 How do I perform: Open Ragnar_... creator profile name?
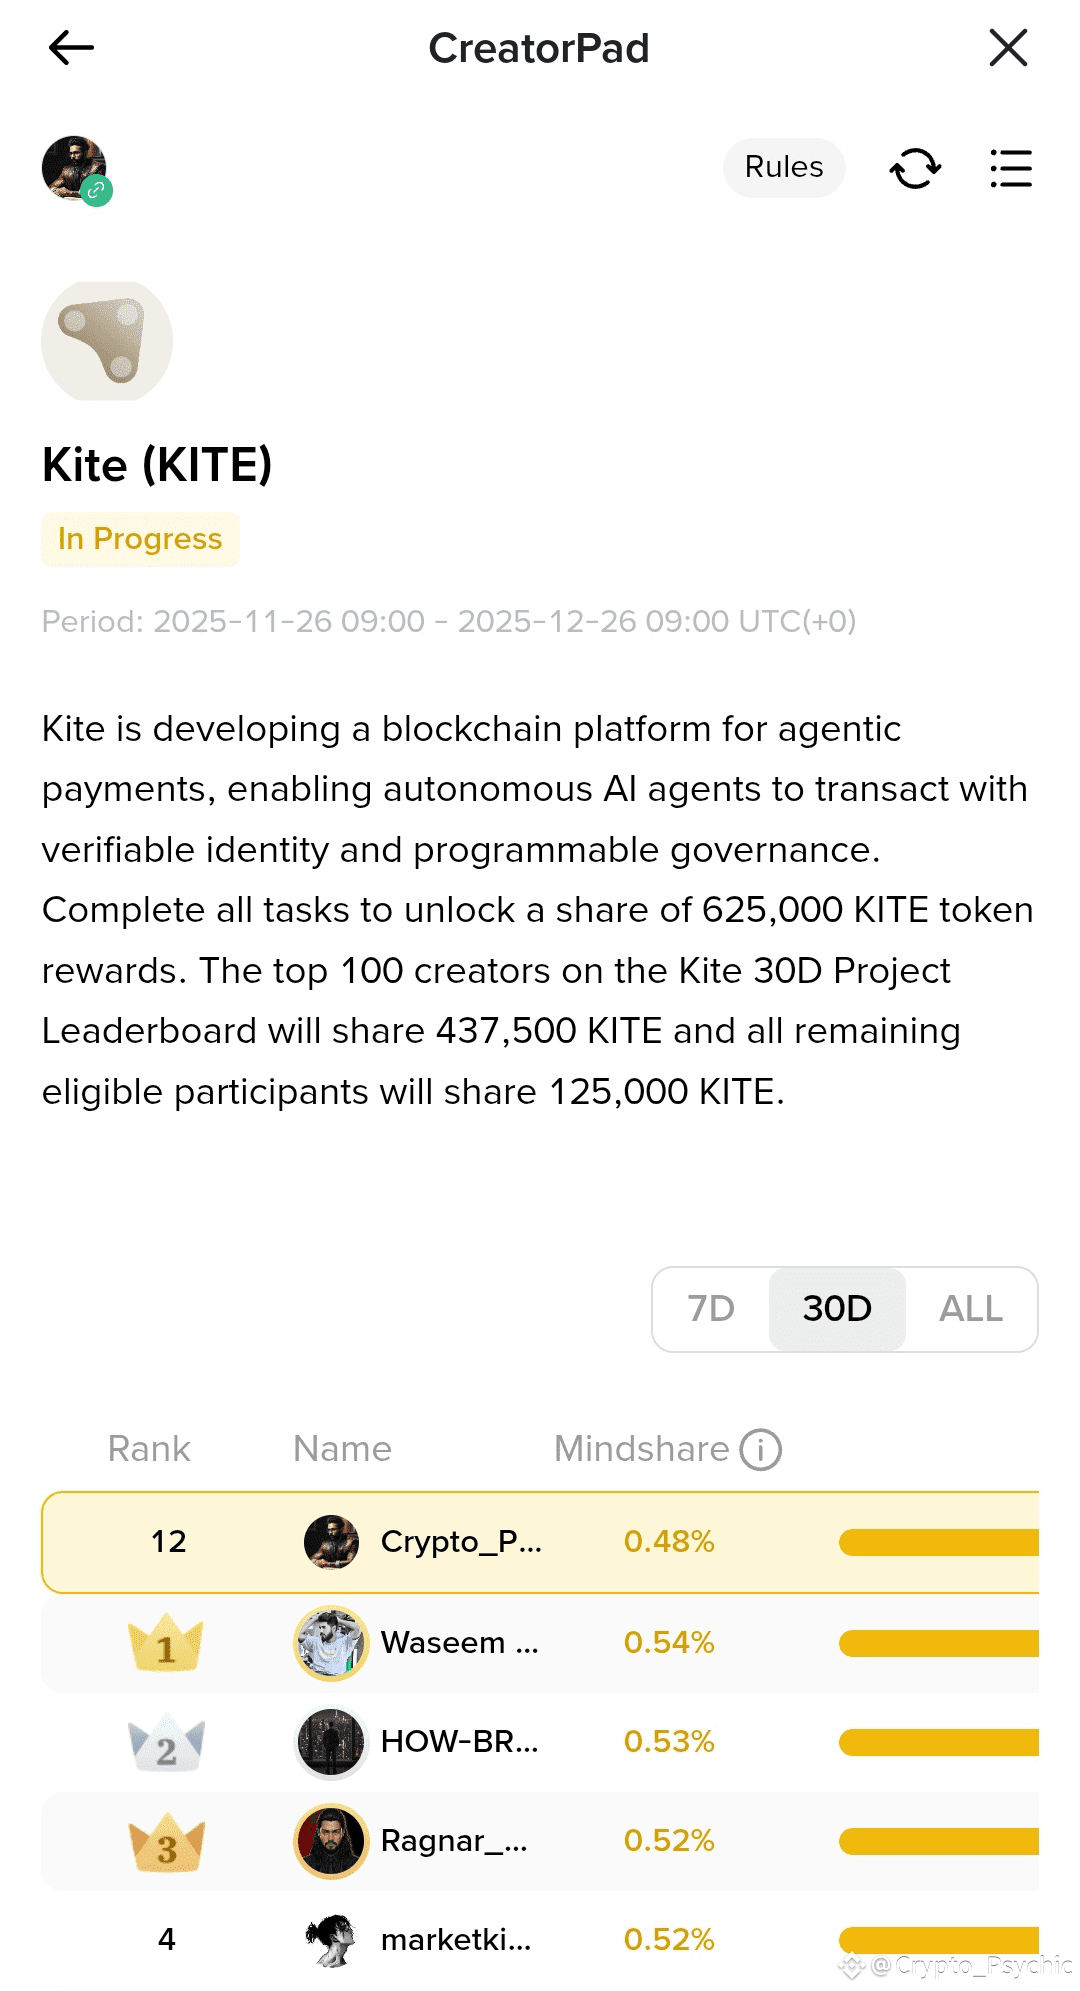[x=454, y=1841]
